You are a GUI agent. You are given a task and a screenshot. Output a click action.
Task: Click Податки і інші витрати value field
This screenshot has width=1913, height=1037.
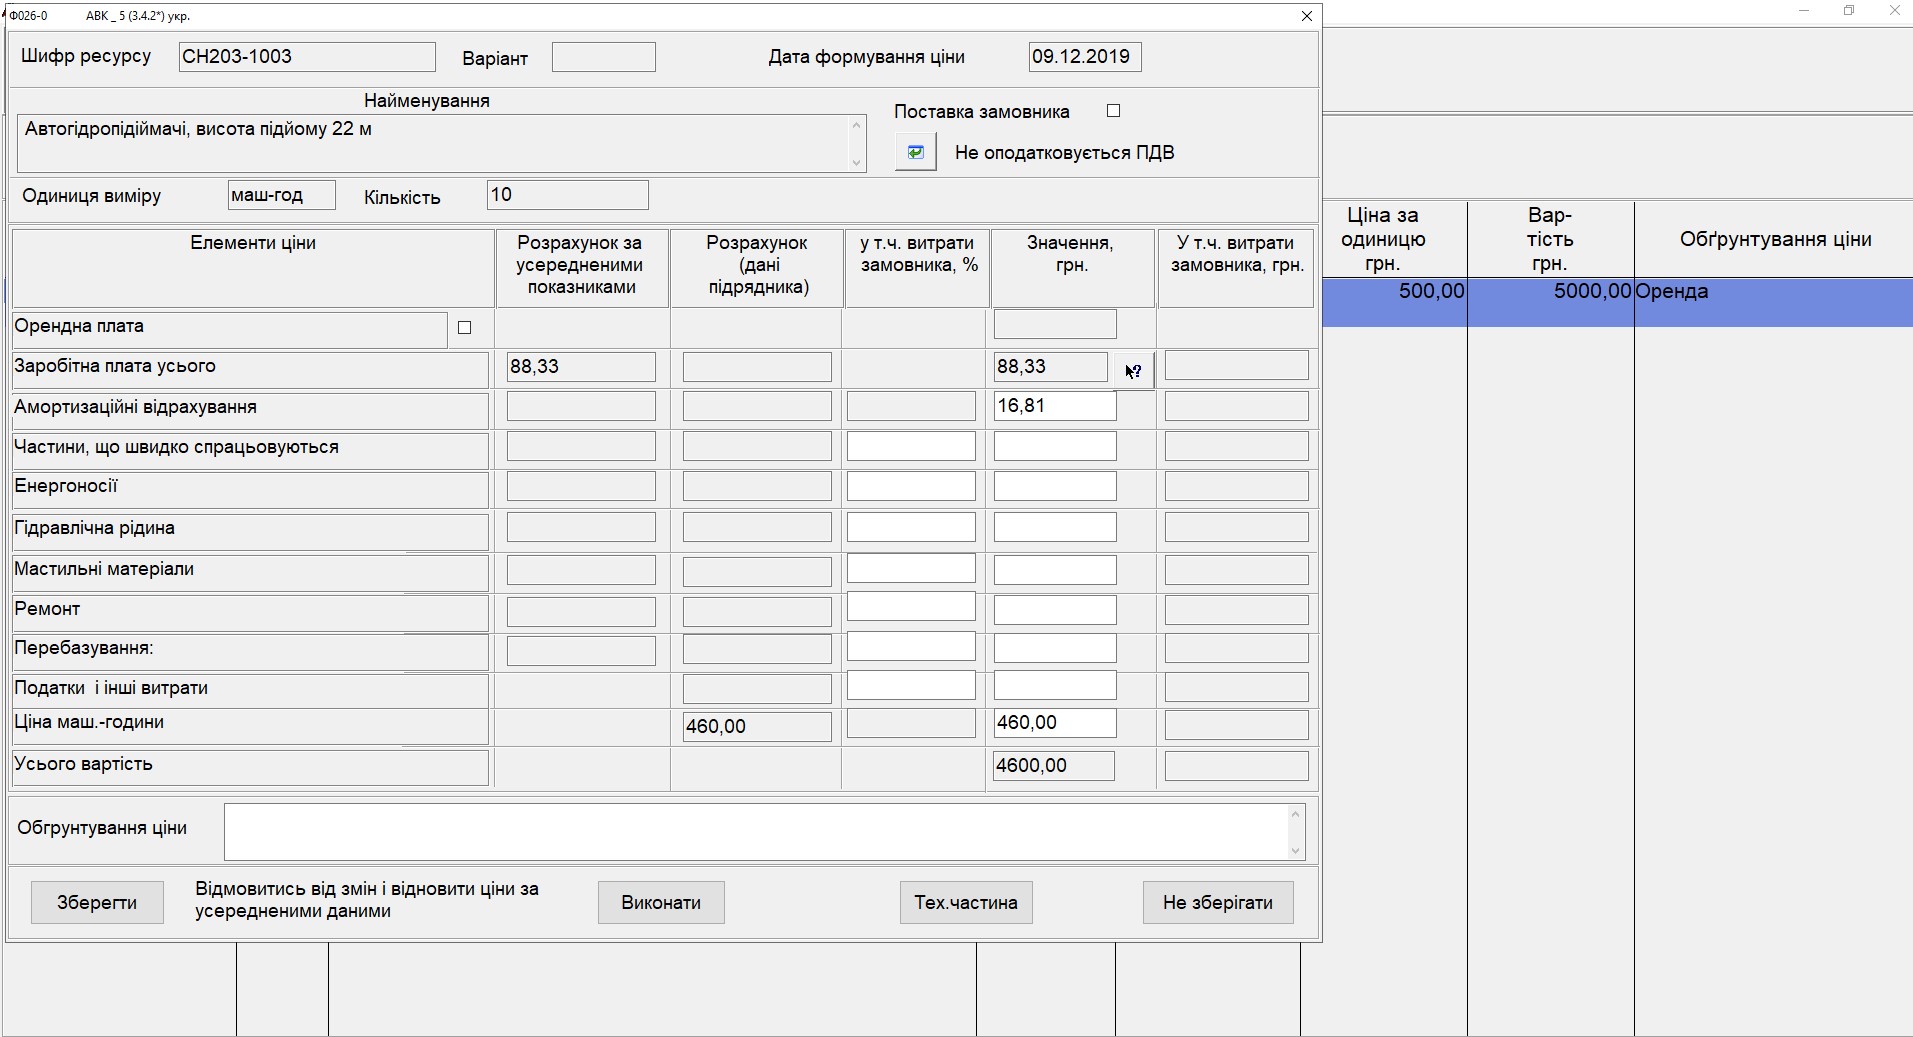[1055, 686]
